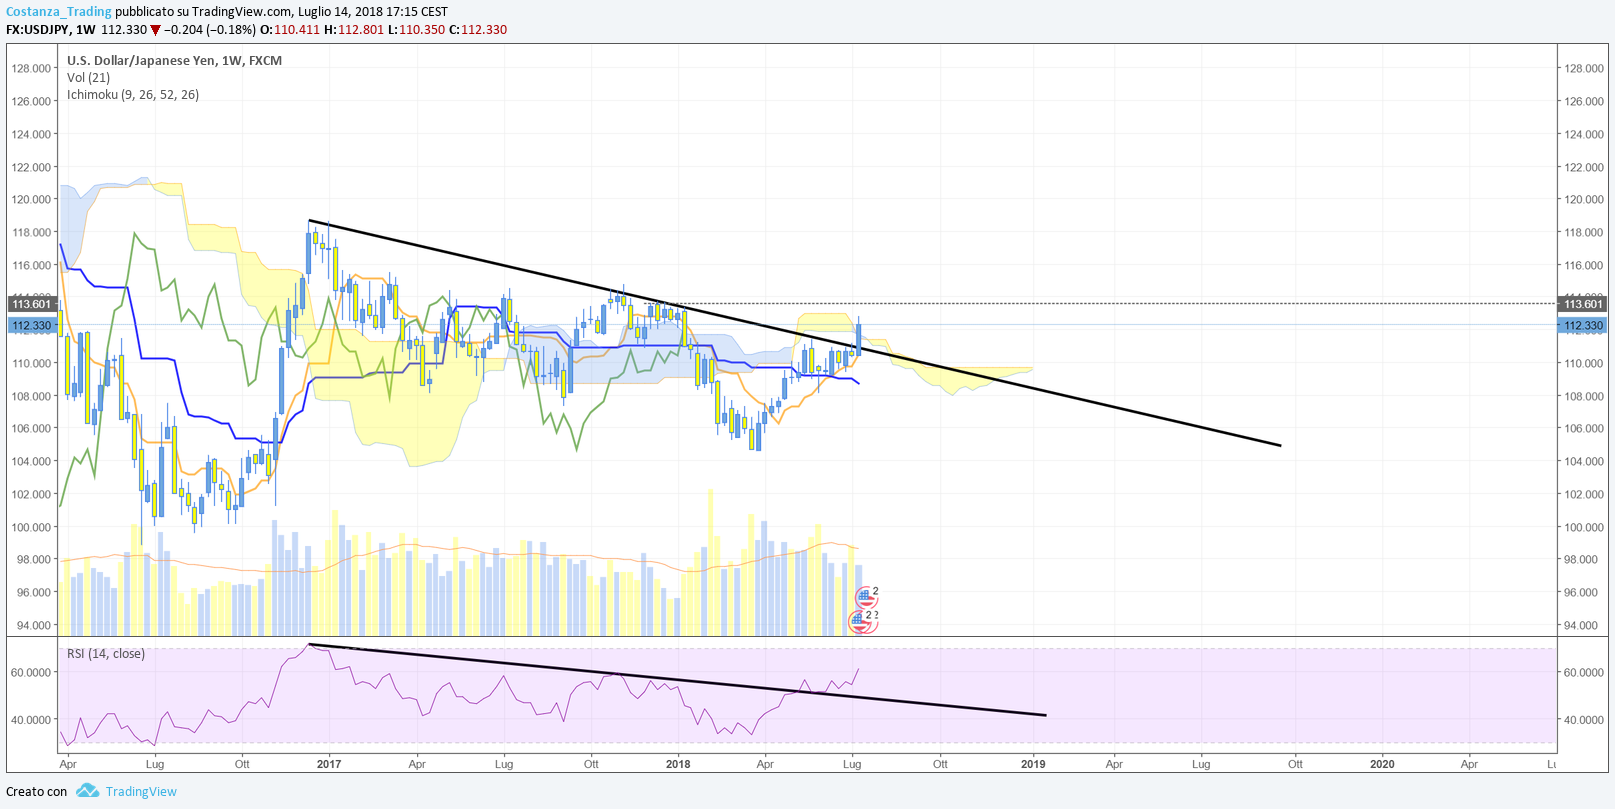Select the H:112.801 high value
The image size is (1615, 809).
[354, 30]
